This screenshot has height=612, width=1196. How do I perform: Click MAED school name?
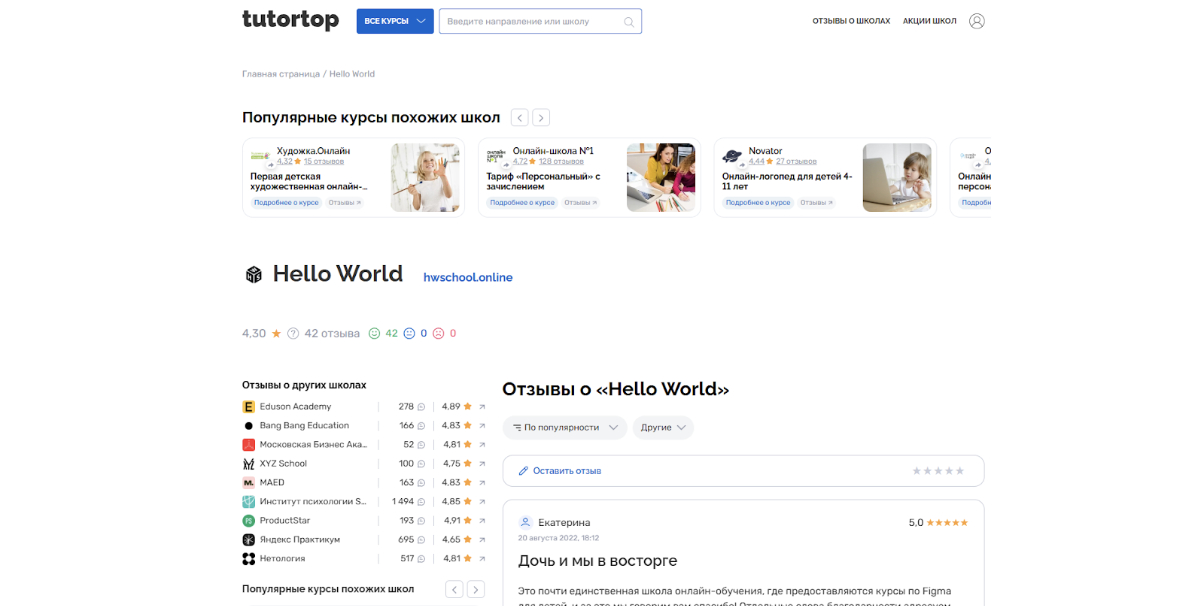click(x=272, y=483)
